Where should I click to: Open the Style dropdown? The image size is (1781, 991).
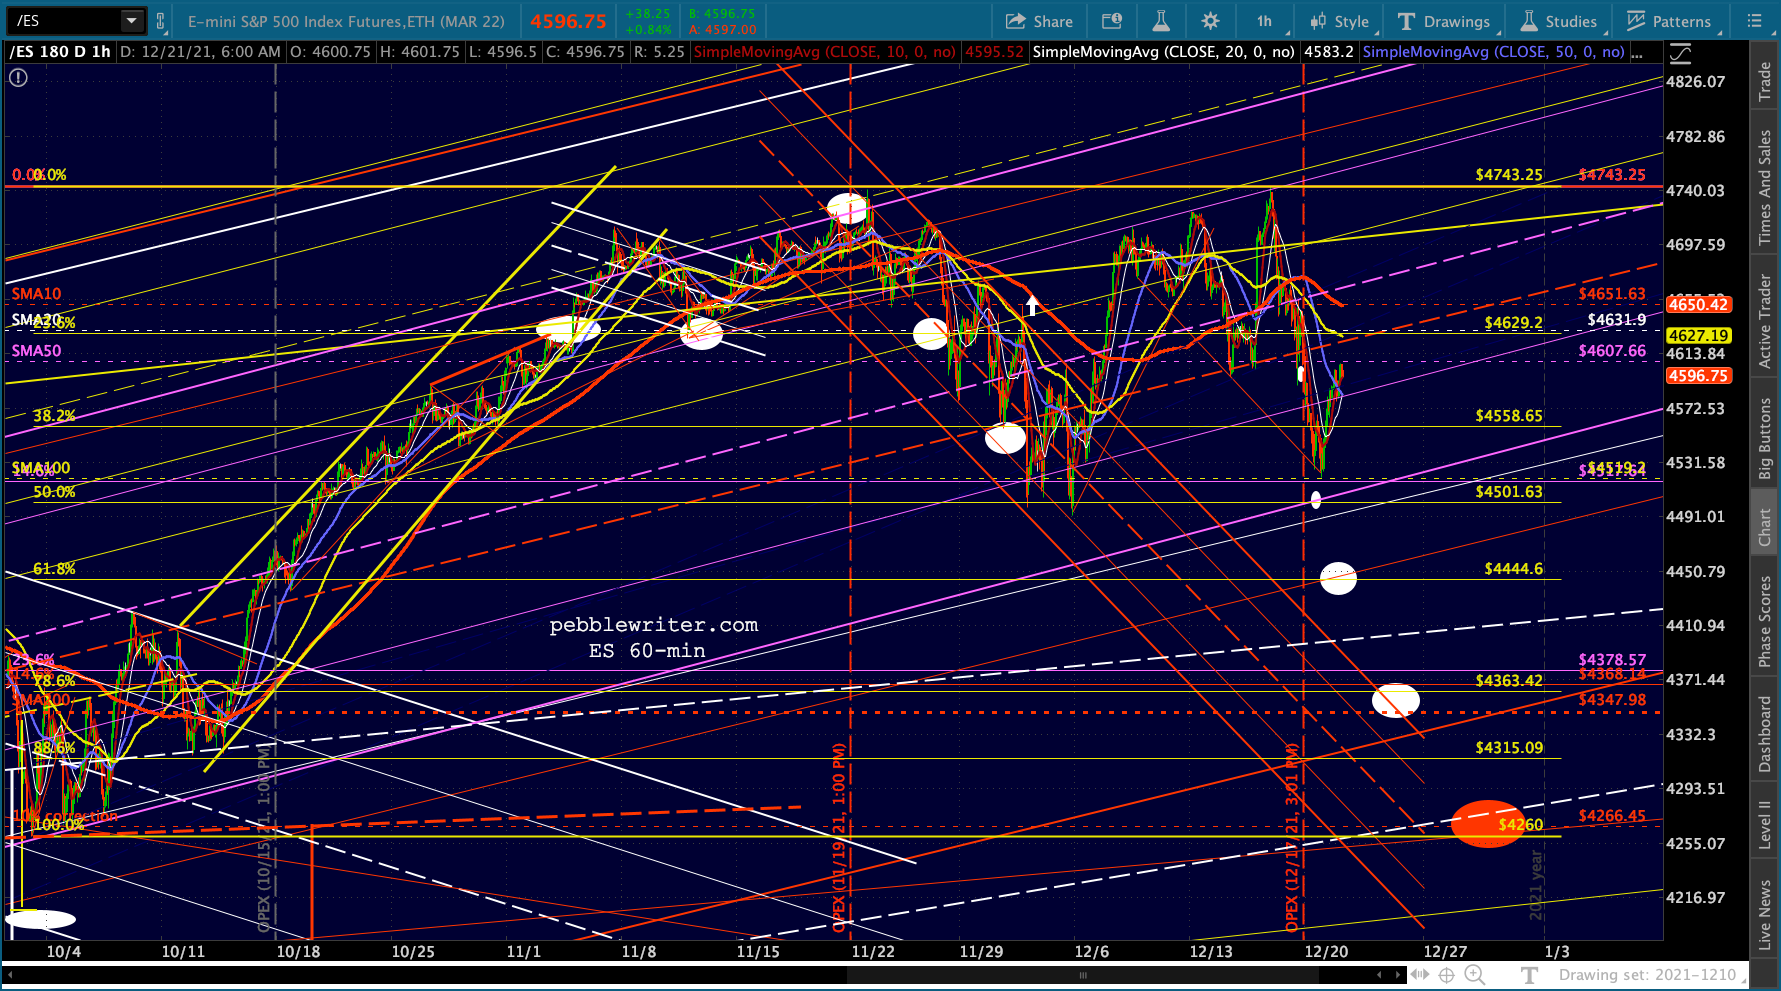1339,21
